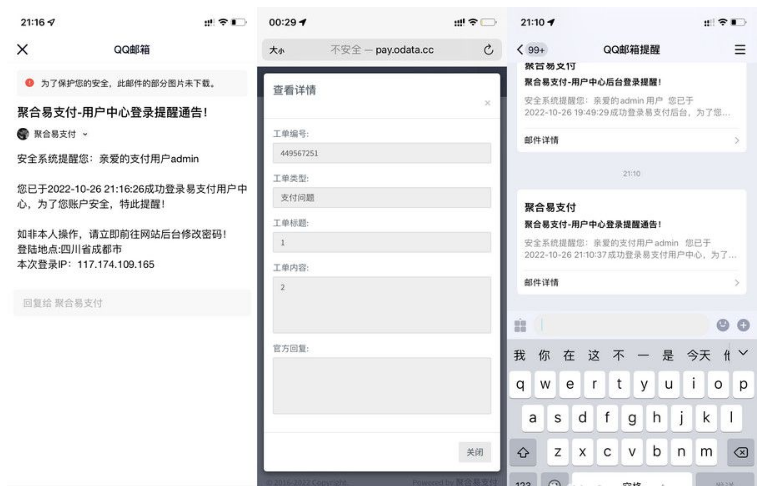Open the 大小 text size control in browser
The image size is (765, 486).
tap(277, 50)
